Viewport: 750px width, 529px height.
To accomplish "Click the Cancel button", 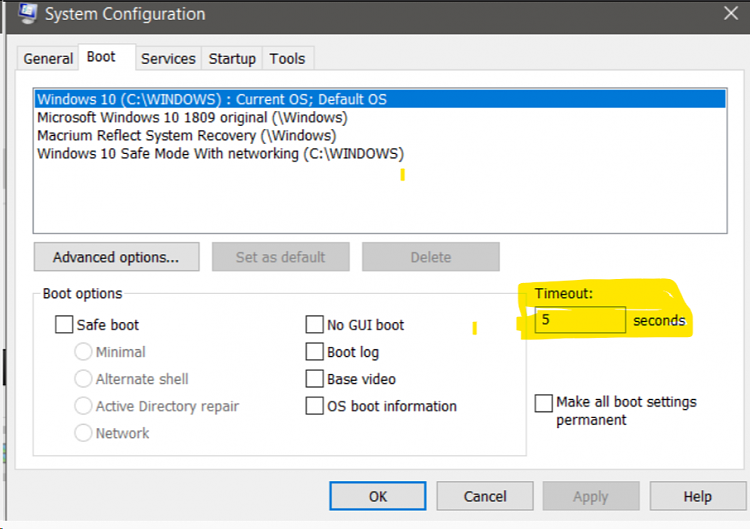I will point(485,496).
